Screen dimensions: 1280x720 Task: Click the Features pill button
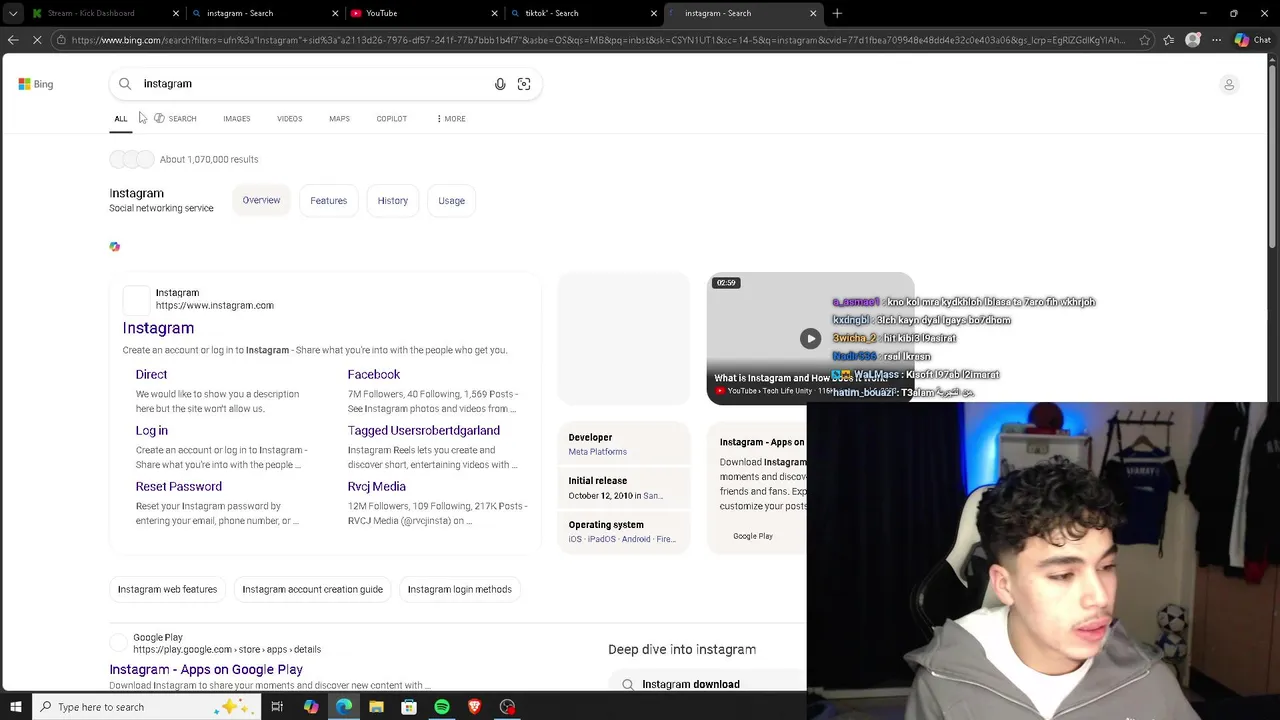pyautogui.click(x=328, y=201)
